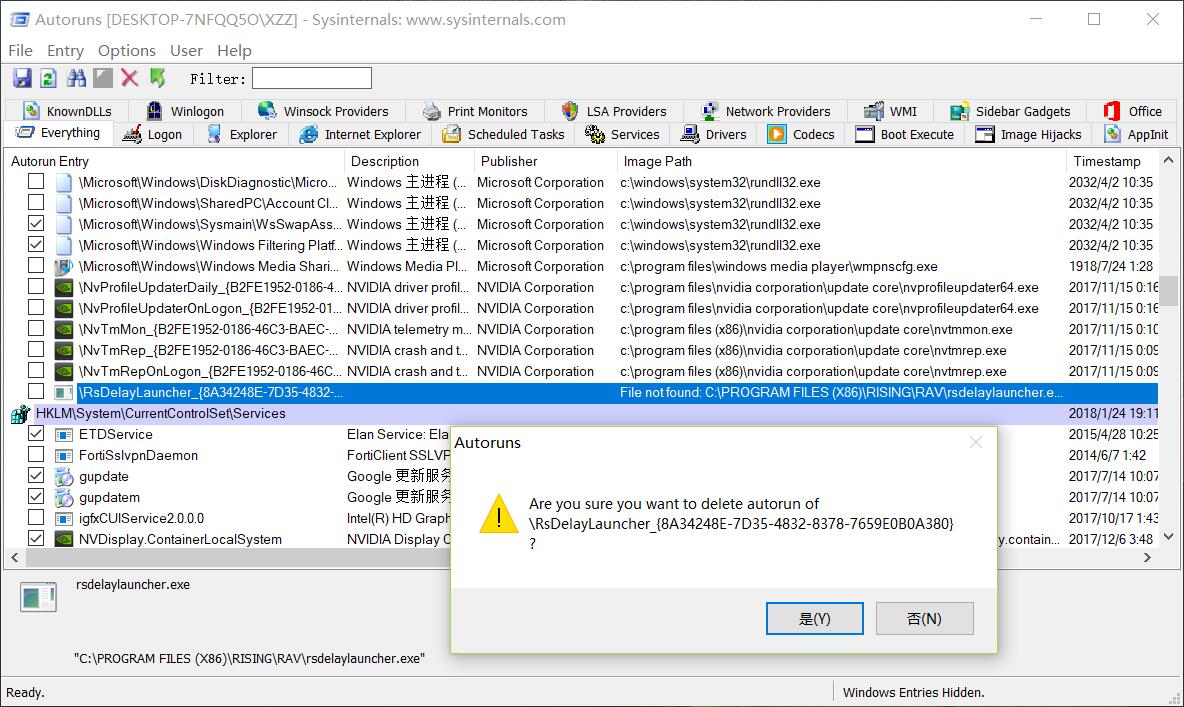Click the rsdelaylauncher.exe preview icon in details pane

tap(38, 597)
